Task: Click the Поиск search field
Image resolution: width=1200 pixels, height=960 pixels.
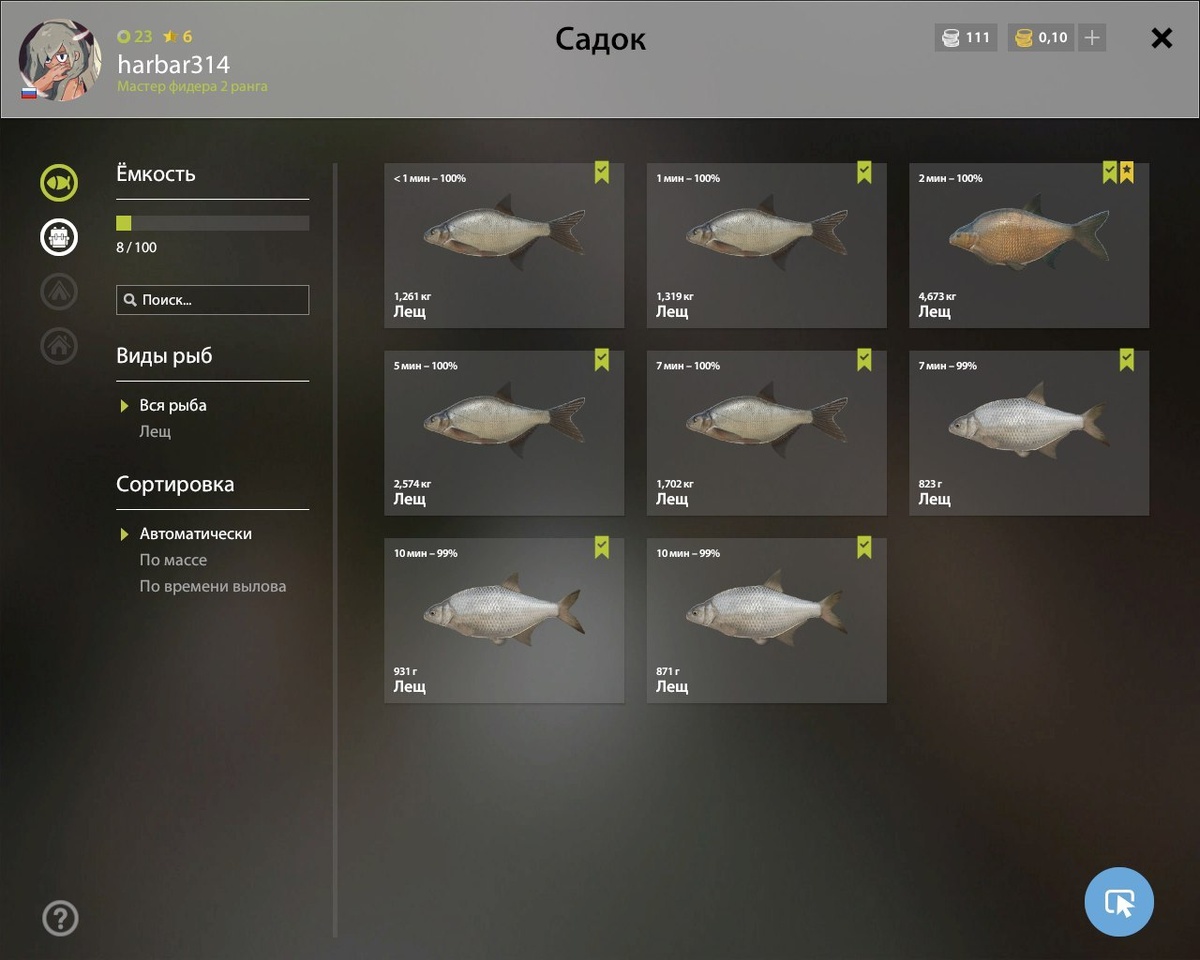Action: click(213, 300)
